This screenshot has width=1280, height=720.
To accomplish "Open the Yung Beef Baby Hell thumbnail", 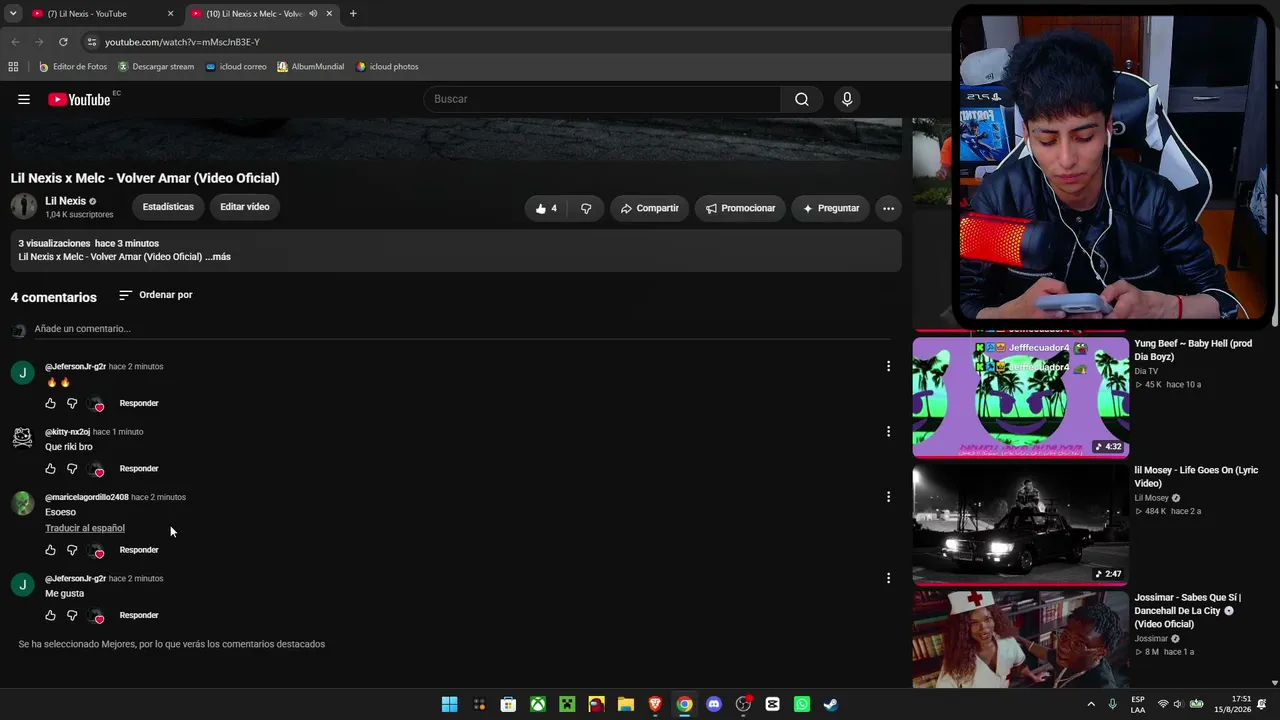I will coord(1021,397).
